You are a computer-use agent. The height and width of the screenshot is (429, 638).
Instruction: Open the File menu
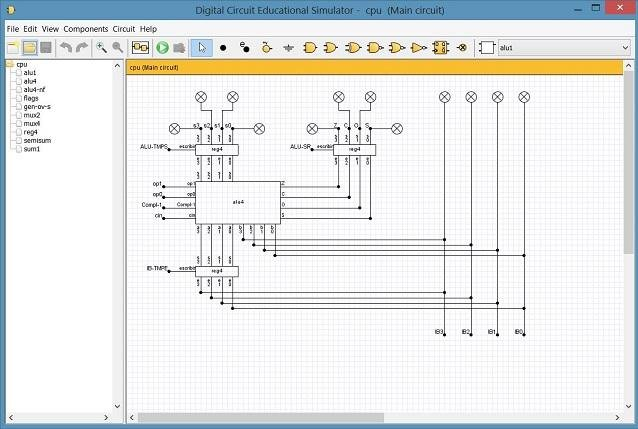click(13, 29)
